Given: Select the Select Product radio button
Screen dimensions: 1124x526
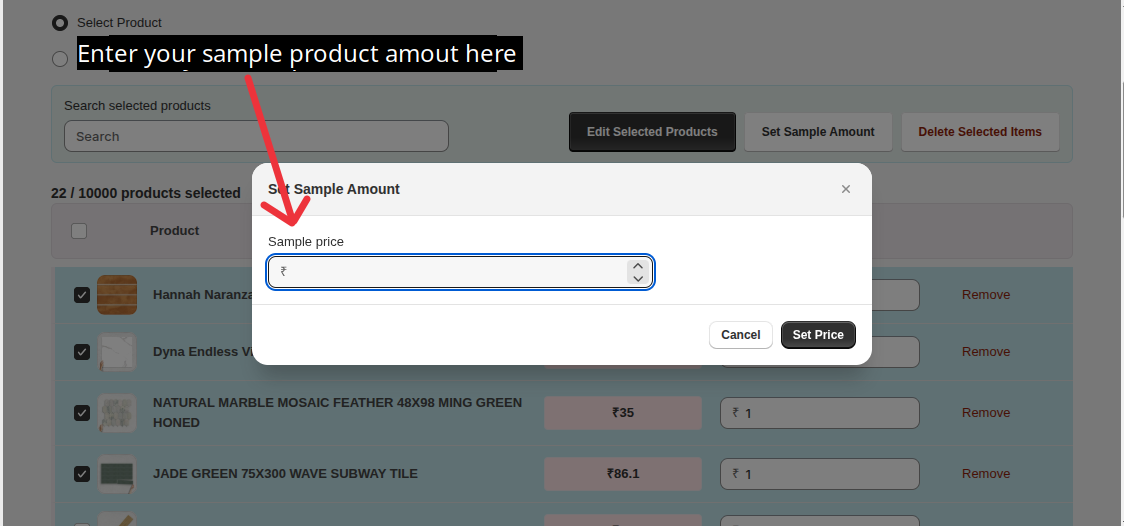Looking at the screenshot, I should point(60,23).
